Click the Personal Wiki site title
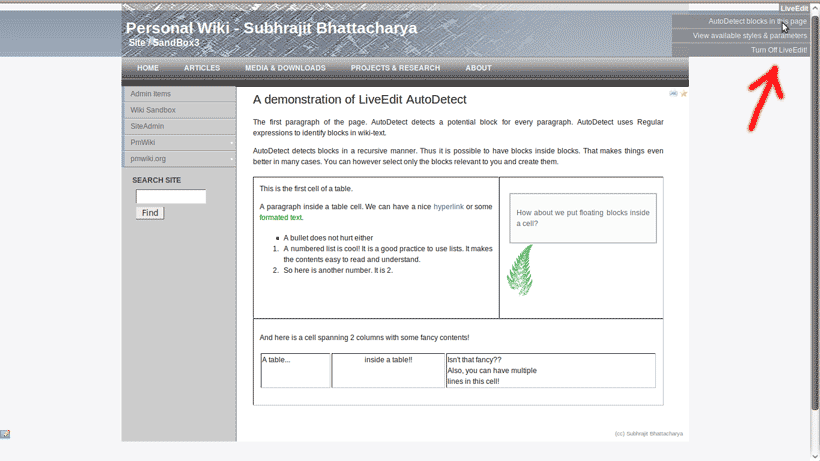Viewport: 820px width, 461px height. (x=271, y=28)
